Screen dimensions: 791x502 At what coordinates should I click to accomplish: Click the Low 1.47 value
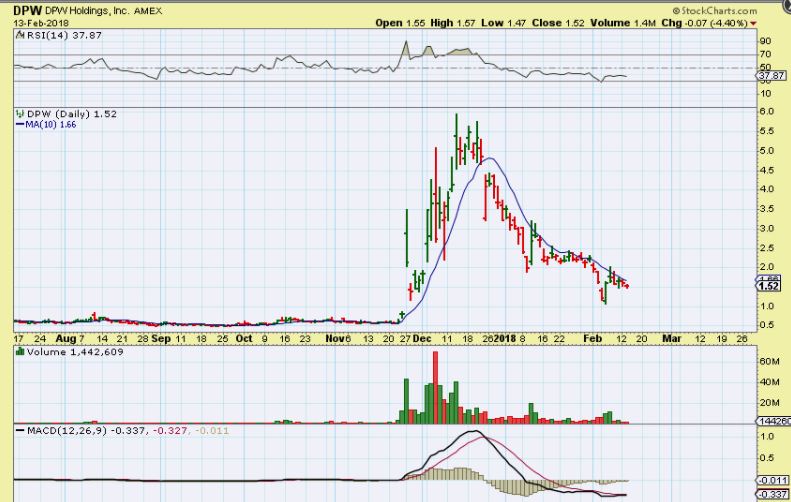[x=503, y=23]
